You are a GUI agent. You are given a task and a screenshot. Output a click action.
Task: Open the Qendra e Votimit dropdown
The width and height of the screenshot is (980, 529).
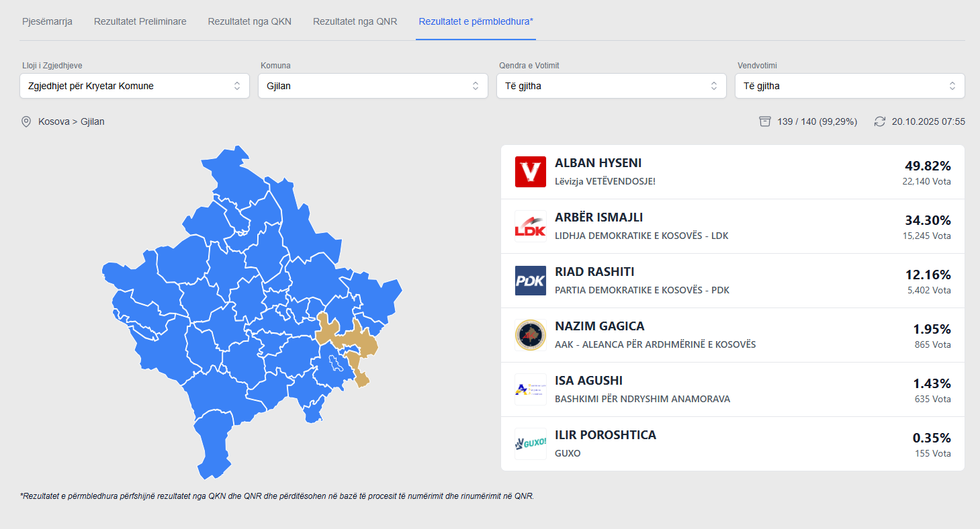point(611,86)
